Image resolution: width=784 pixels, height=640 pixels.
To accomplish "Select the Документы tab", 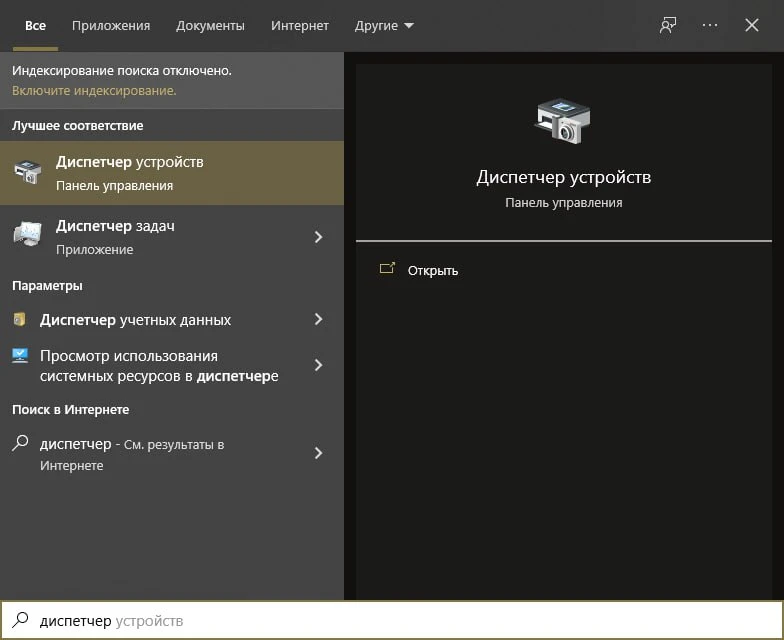I will (210, 26).
